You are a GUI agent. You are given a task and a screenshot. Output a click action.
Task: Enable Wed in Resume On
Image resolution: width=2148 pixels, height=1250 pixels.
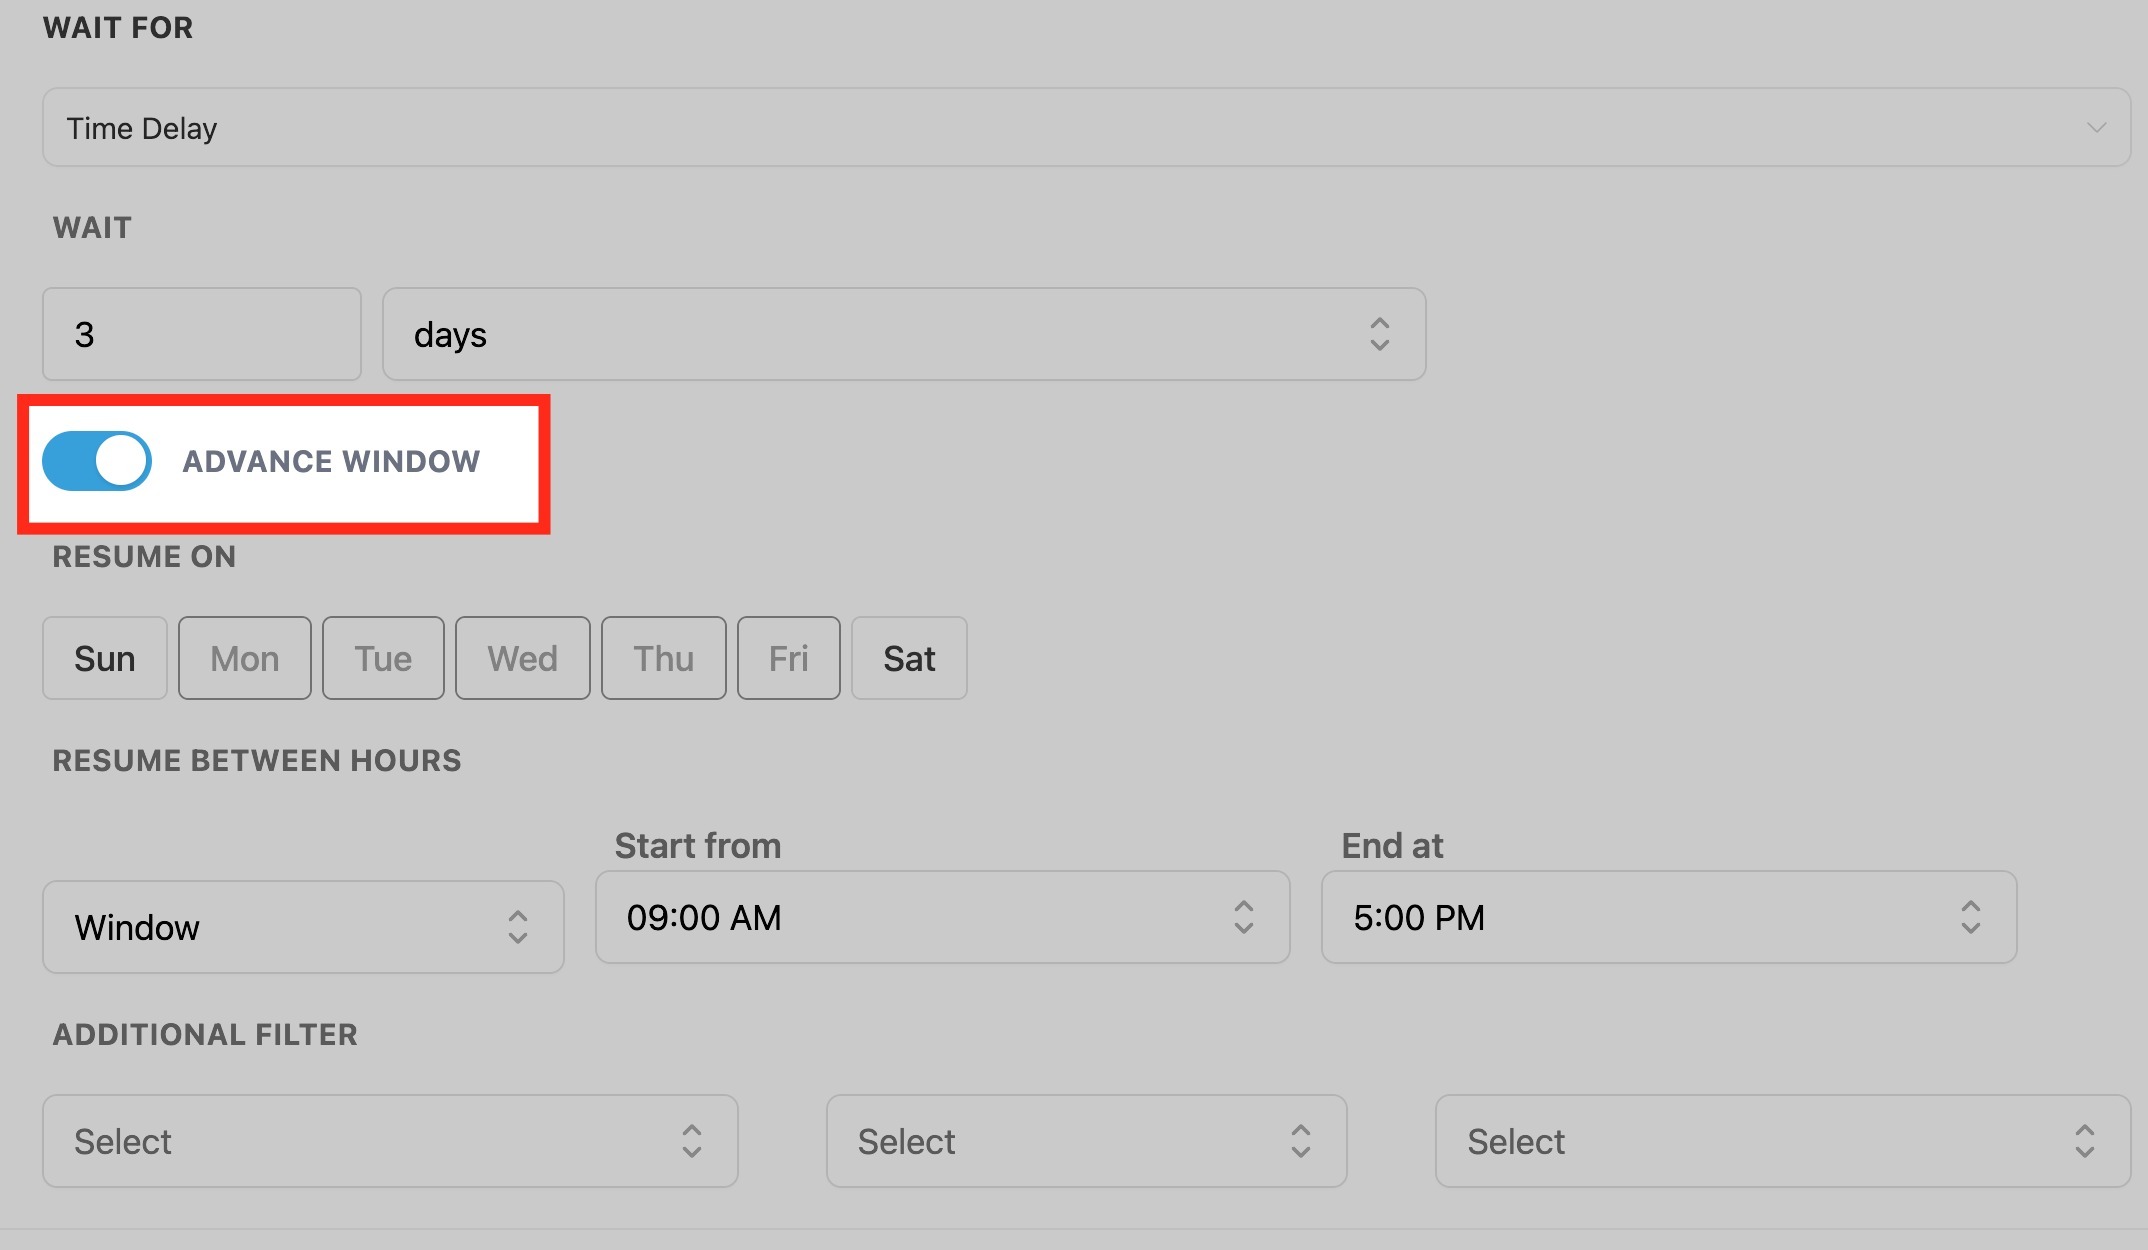click(x=522, y=658)
